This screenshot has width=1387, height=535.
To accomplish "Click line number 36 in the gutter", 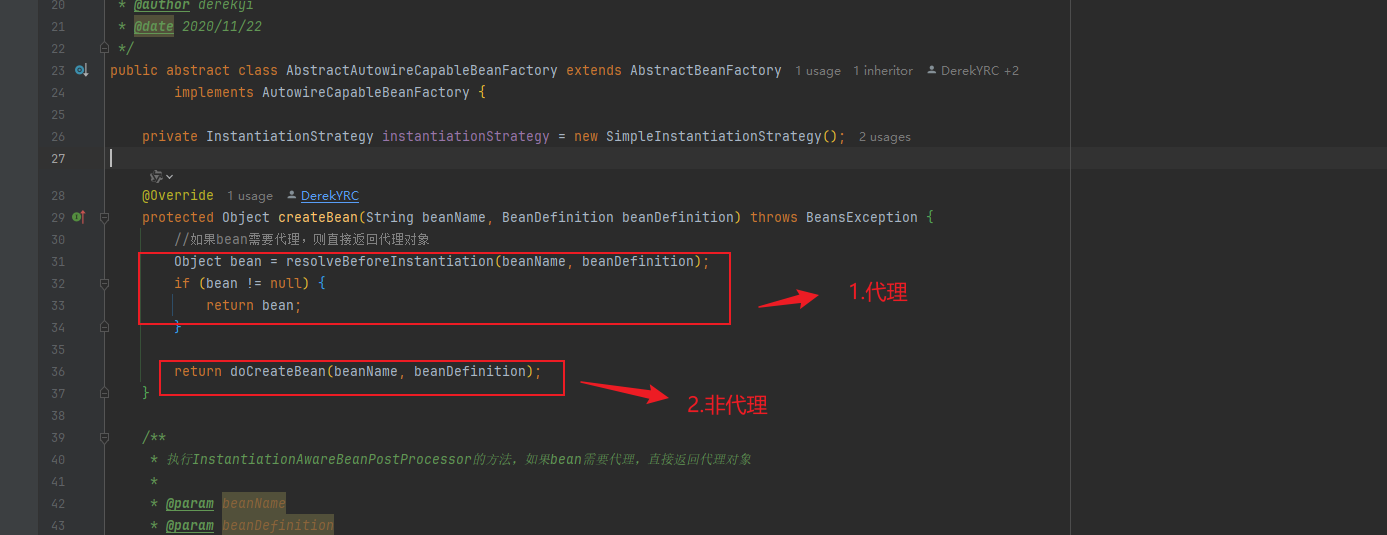I will [x=57, y=371].
